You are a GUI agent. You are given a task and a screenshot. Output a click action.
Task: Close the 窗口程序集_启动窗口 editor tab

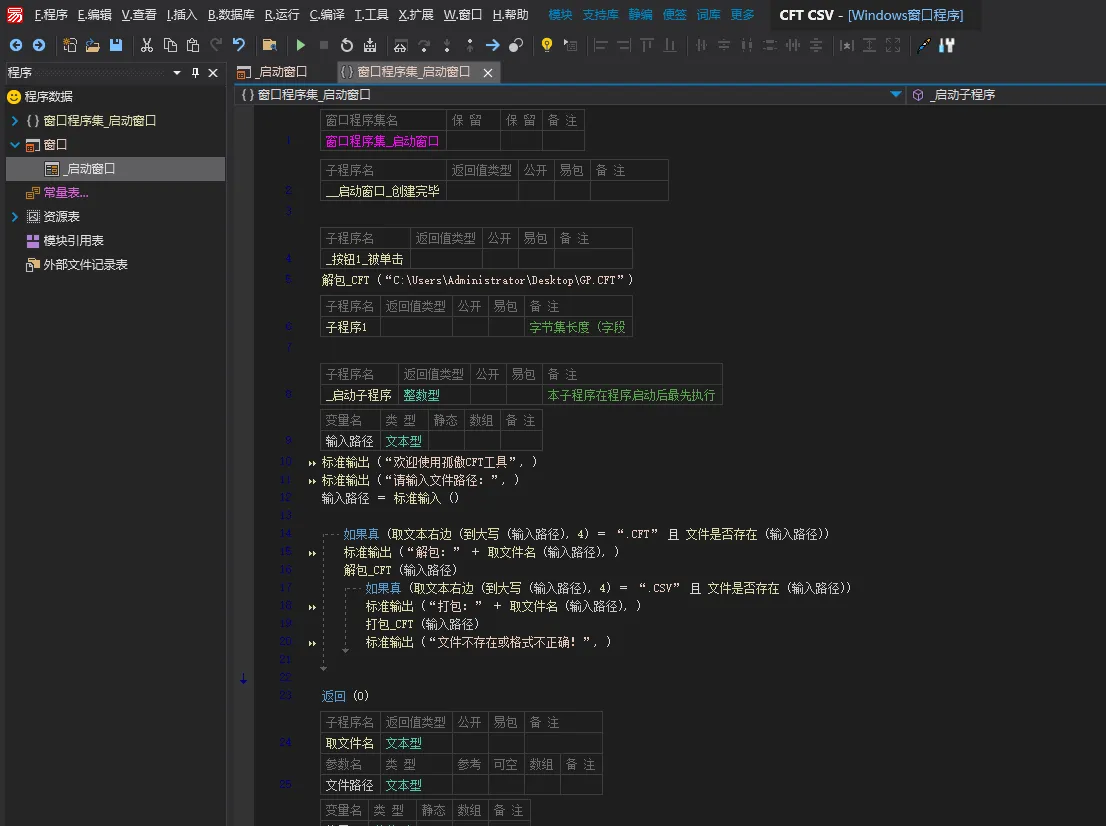tap(488, 73)
